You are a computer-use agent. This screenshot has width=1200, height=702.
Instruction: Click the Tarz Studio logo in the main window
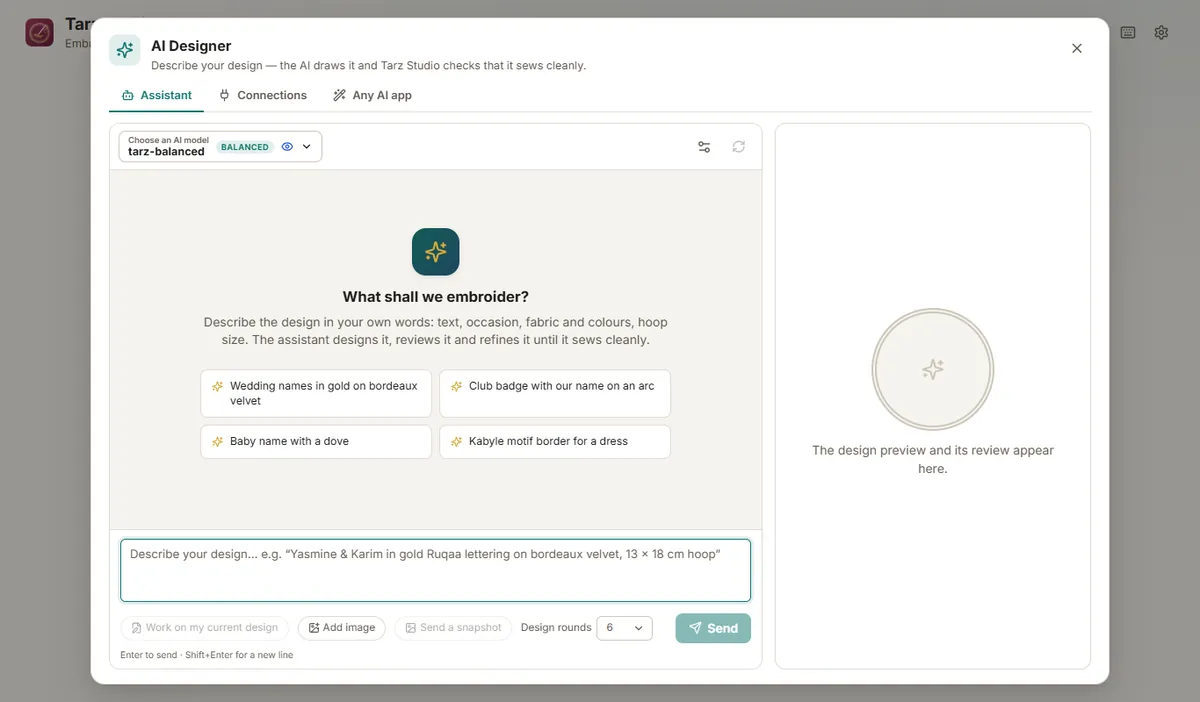point(40,32)
